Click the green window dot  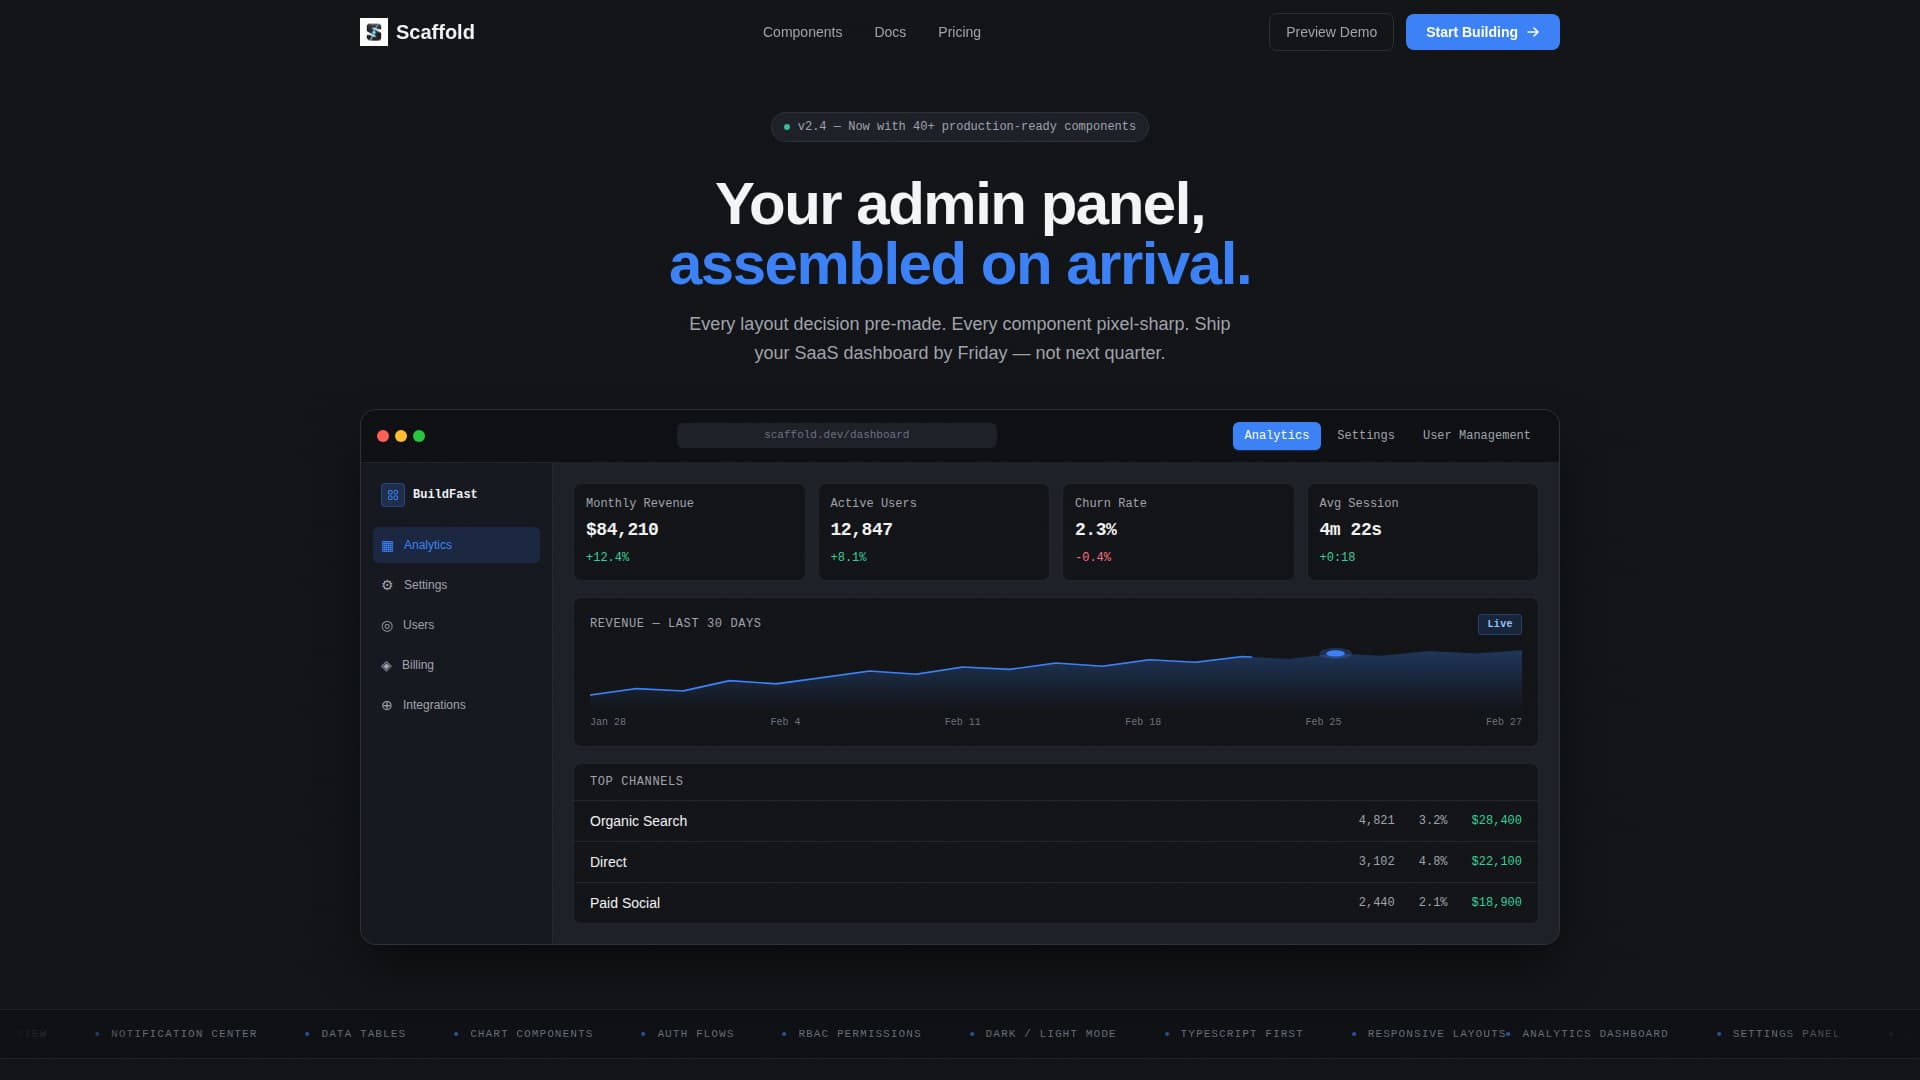[x=419, y=436]
